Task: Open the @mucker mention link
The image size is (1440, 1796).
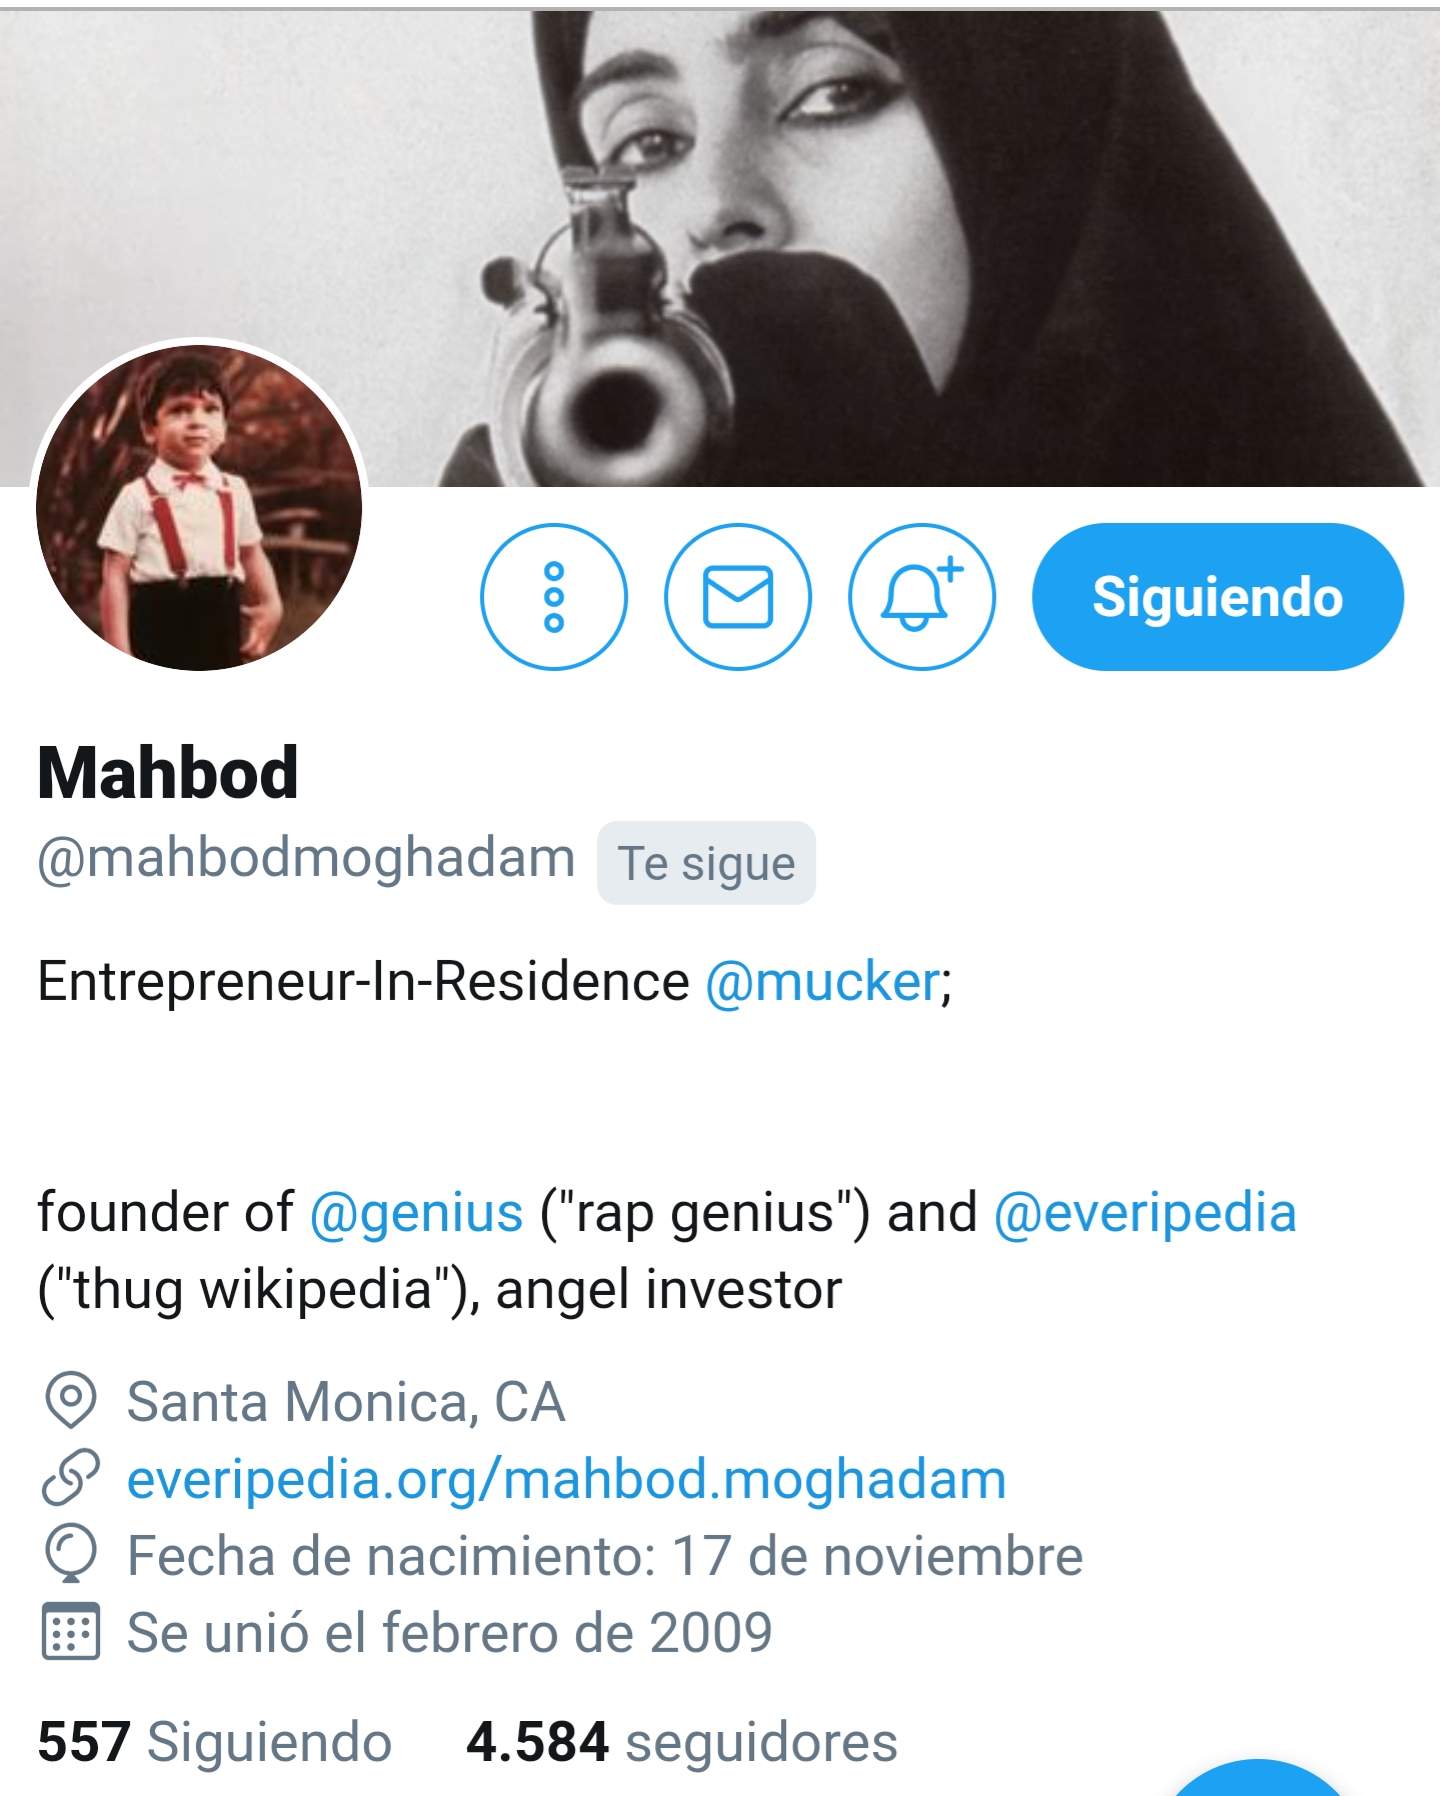Action: pyautogui.click(x=823, y=982)
